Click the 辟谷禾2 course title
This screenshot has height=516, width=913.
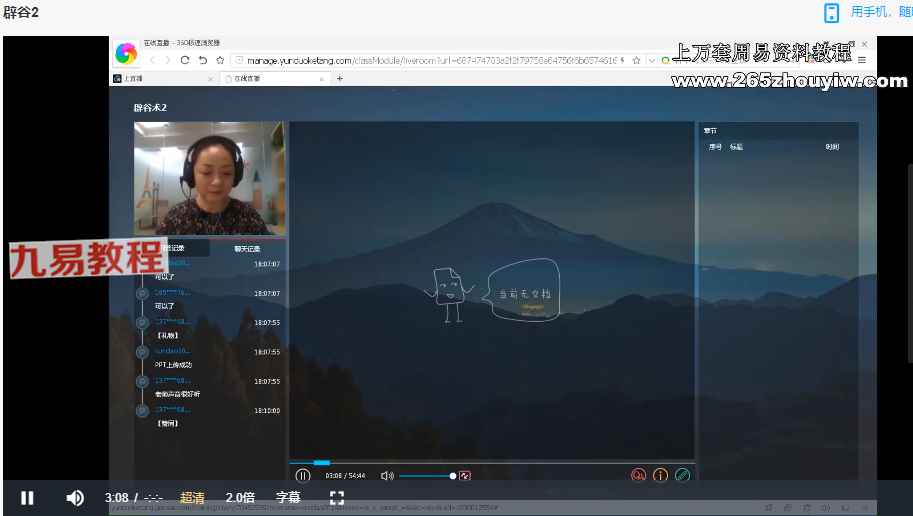pyautogui.click(x=150, y=108)
